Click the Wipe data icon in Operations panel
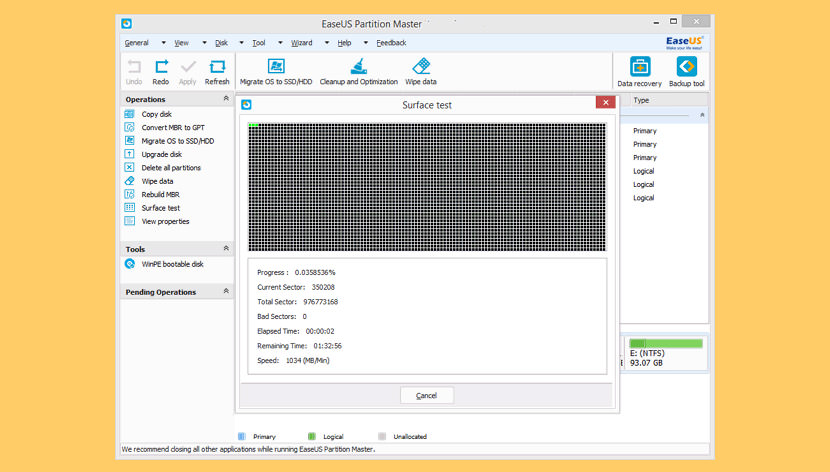 [130, 181]
